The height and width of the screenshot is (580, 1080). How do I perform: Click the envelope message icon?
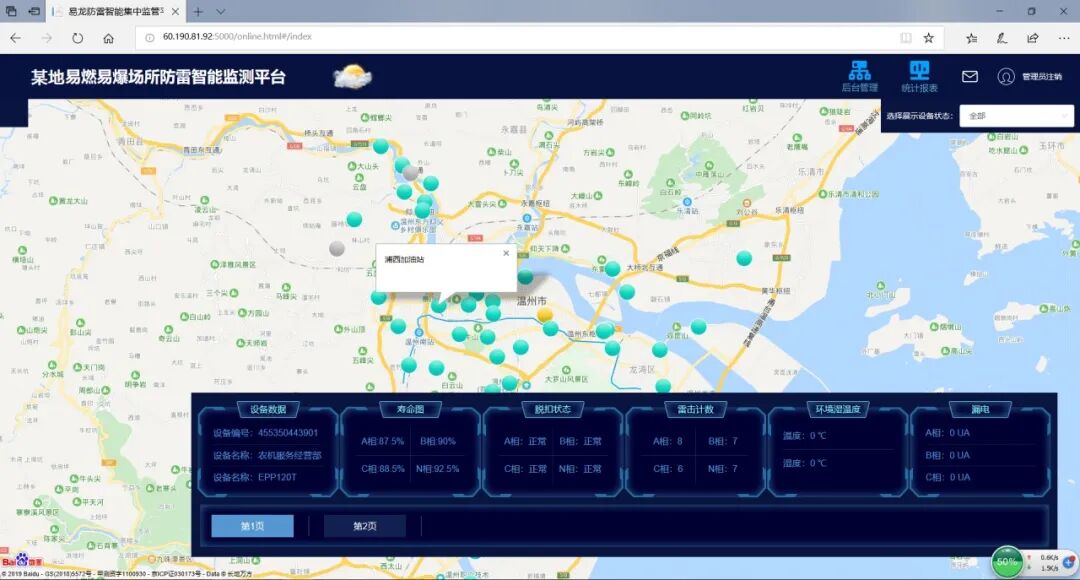969,77
